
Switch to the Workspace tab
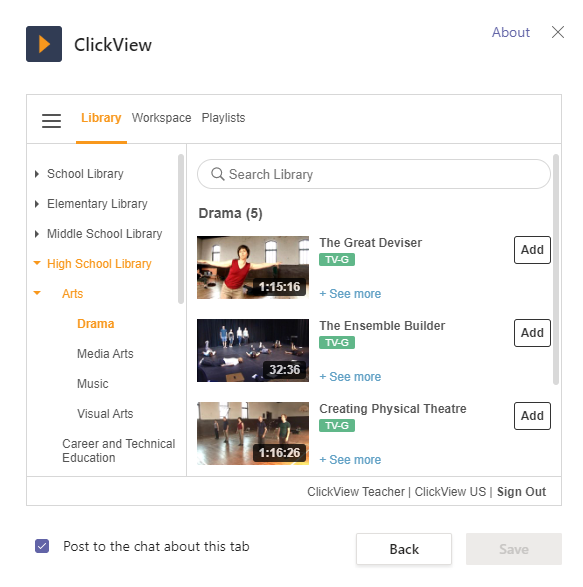[x=161, y=118]
